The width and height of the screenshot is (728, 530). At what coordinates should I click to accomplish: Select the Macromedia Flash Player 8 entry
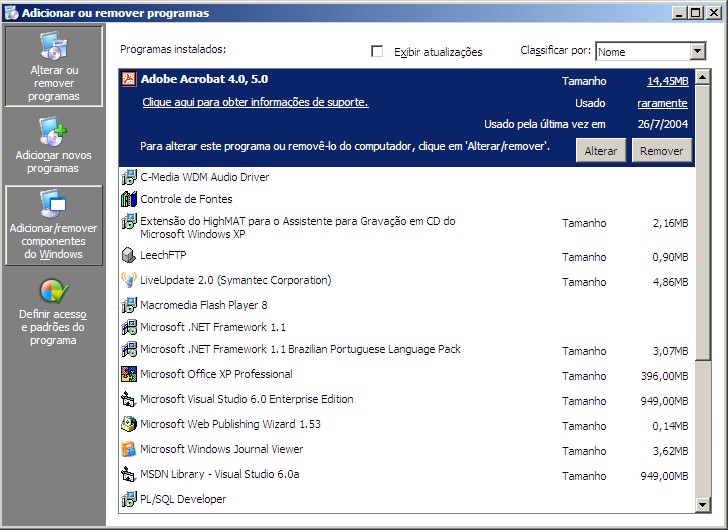point(407,305)
